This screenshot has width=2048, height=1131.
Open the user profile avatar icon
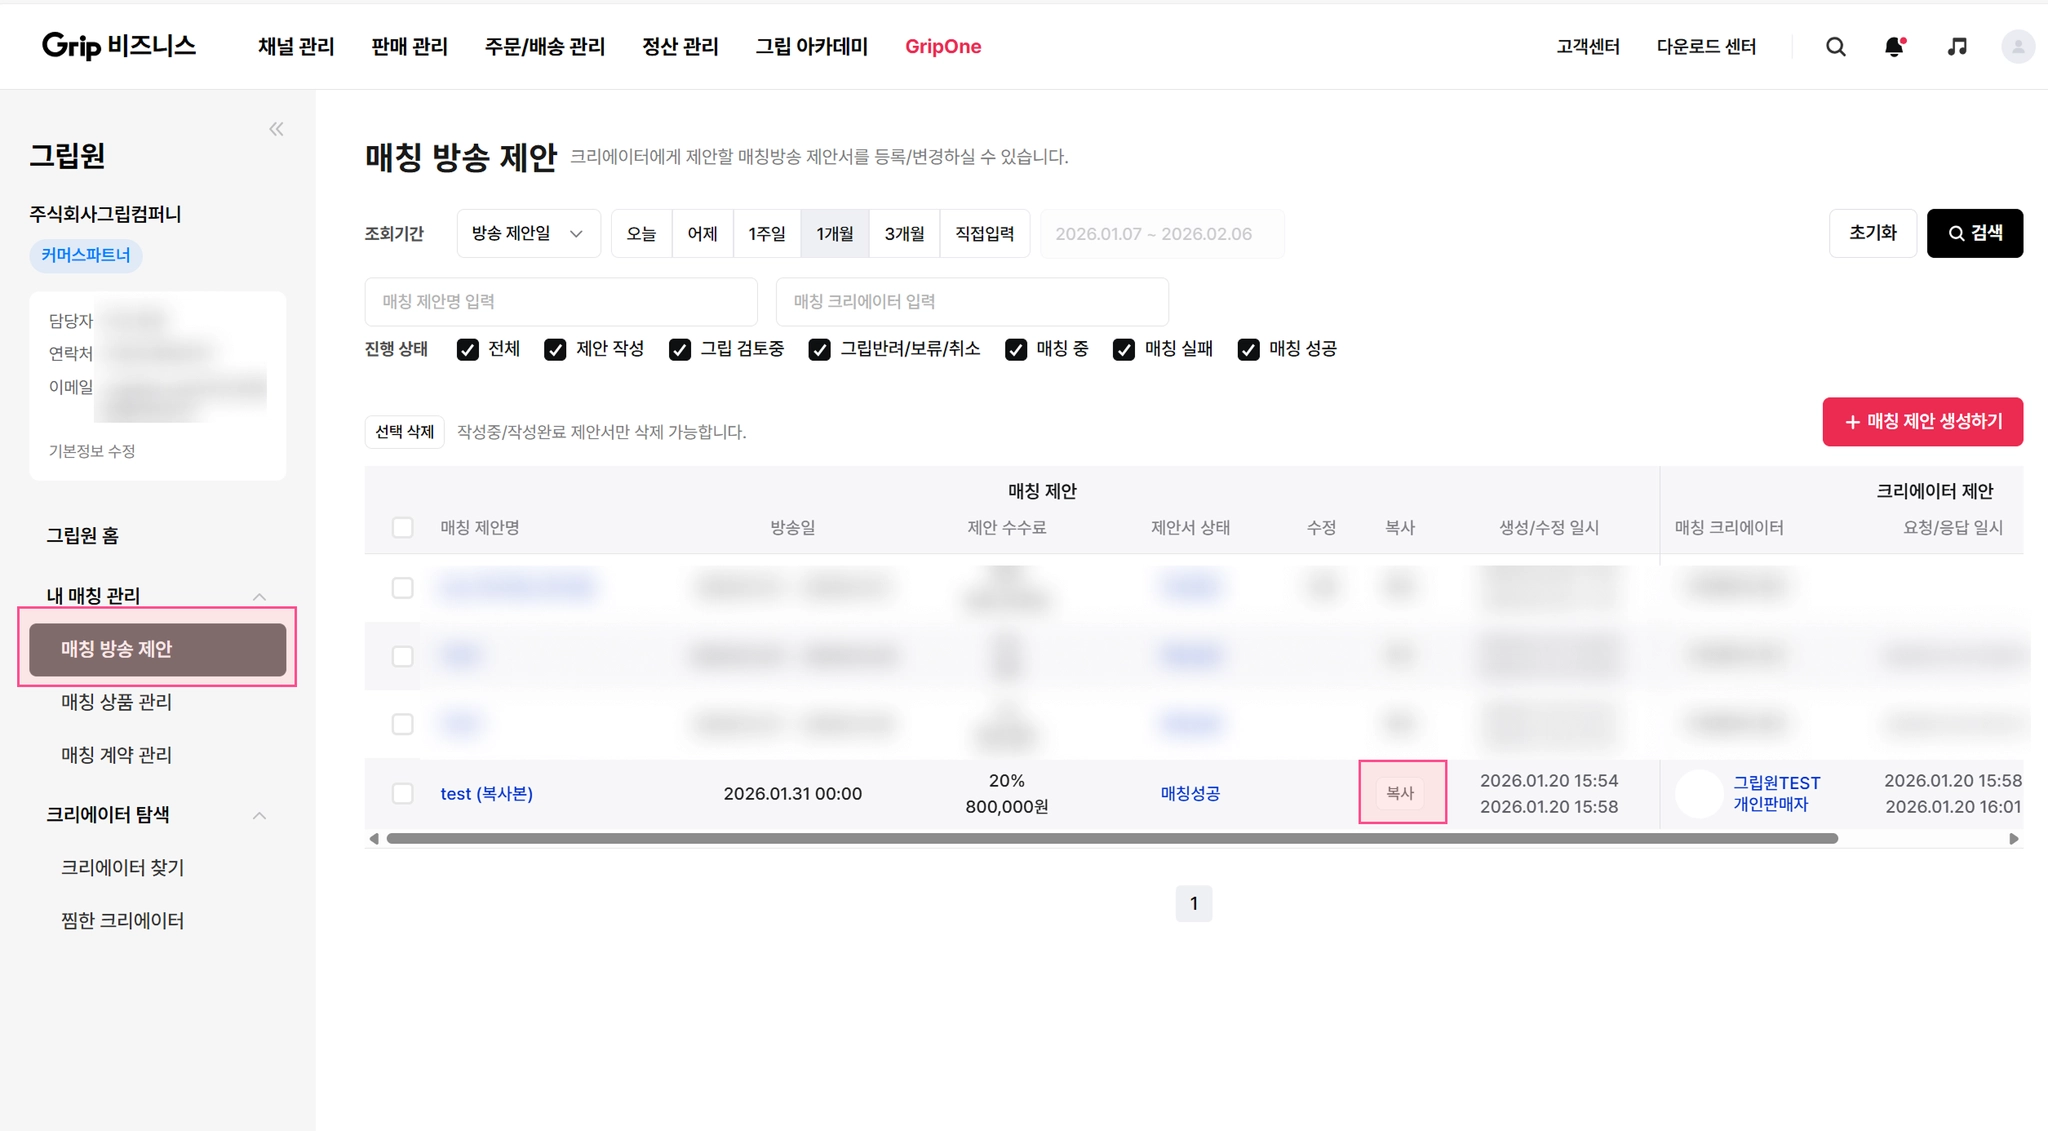click(2017, 47)
